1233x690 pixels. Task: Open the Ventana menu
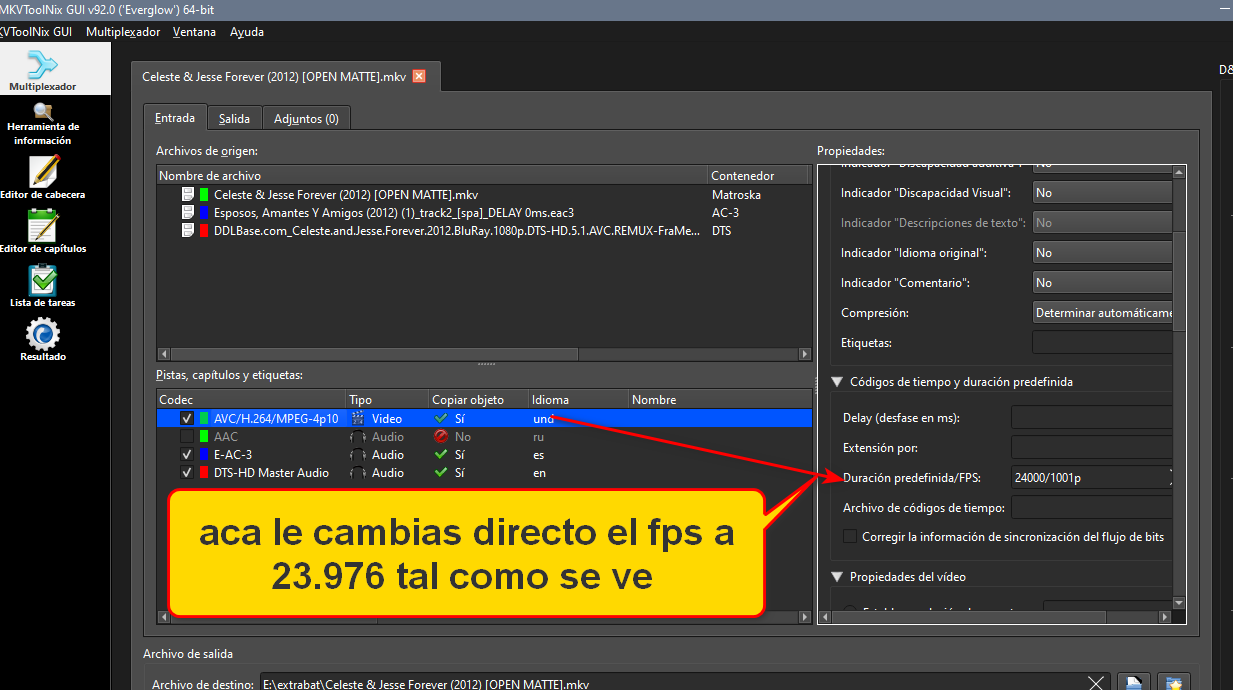(x=194, y=32)
